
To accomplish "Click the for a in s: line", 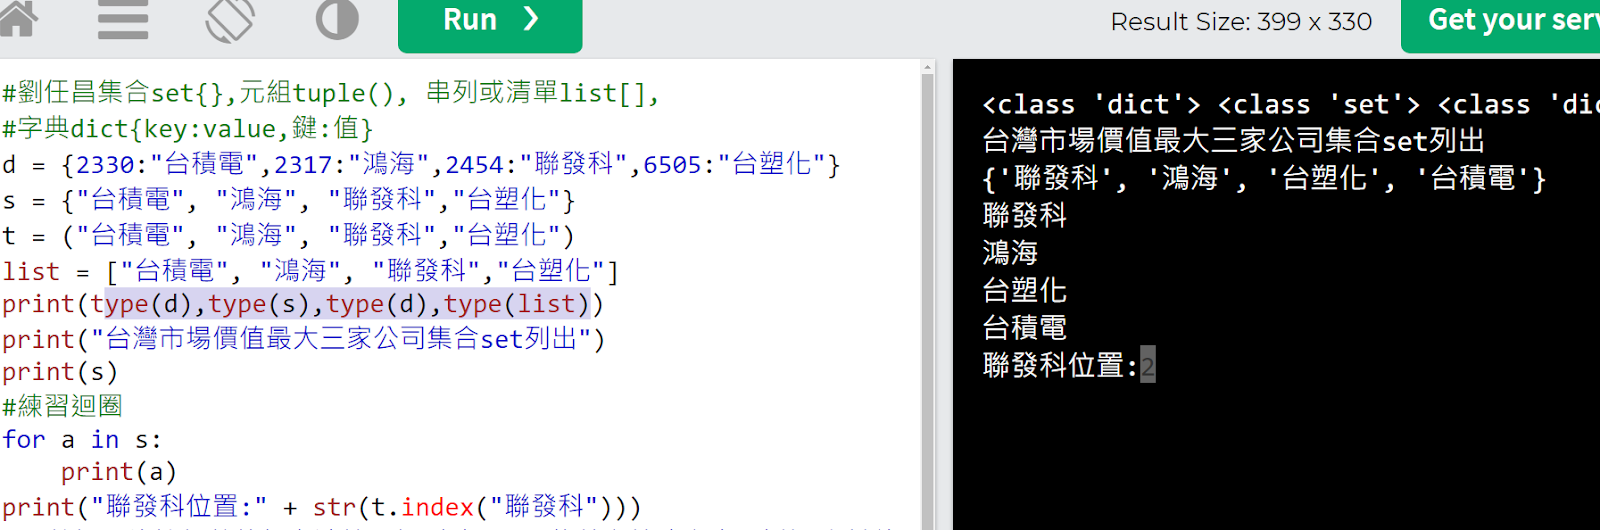I will pos(82,440).
